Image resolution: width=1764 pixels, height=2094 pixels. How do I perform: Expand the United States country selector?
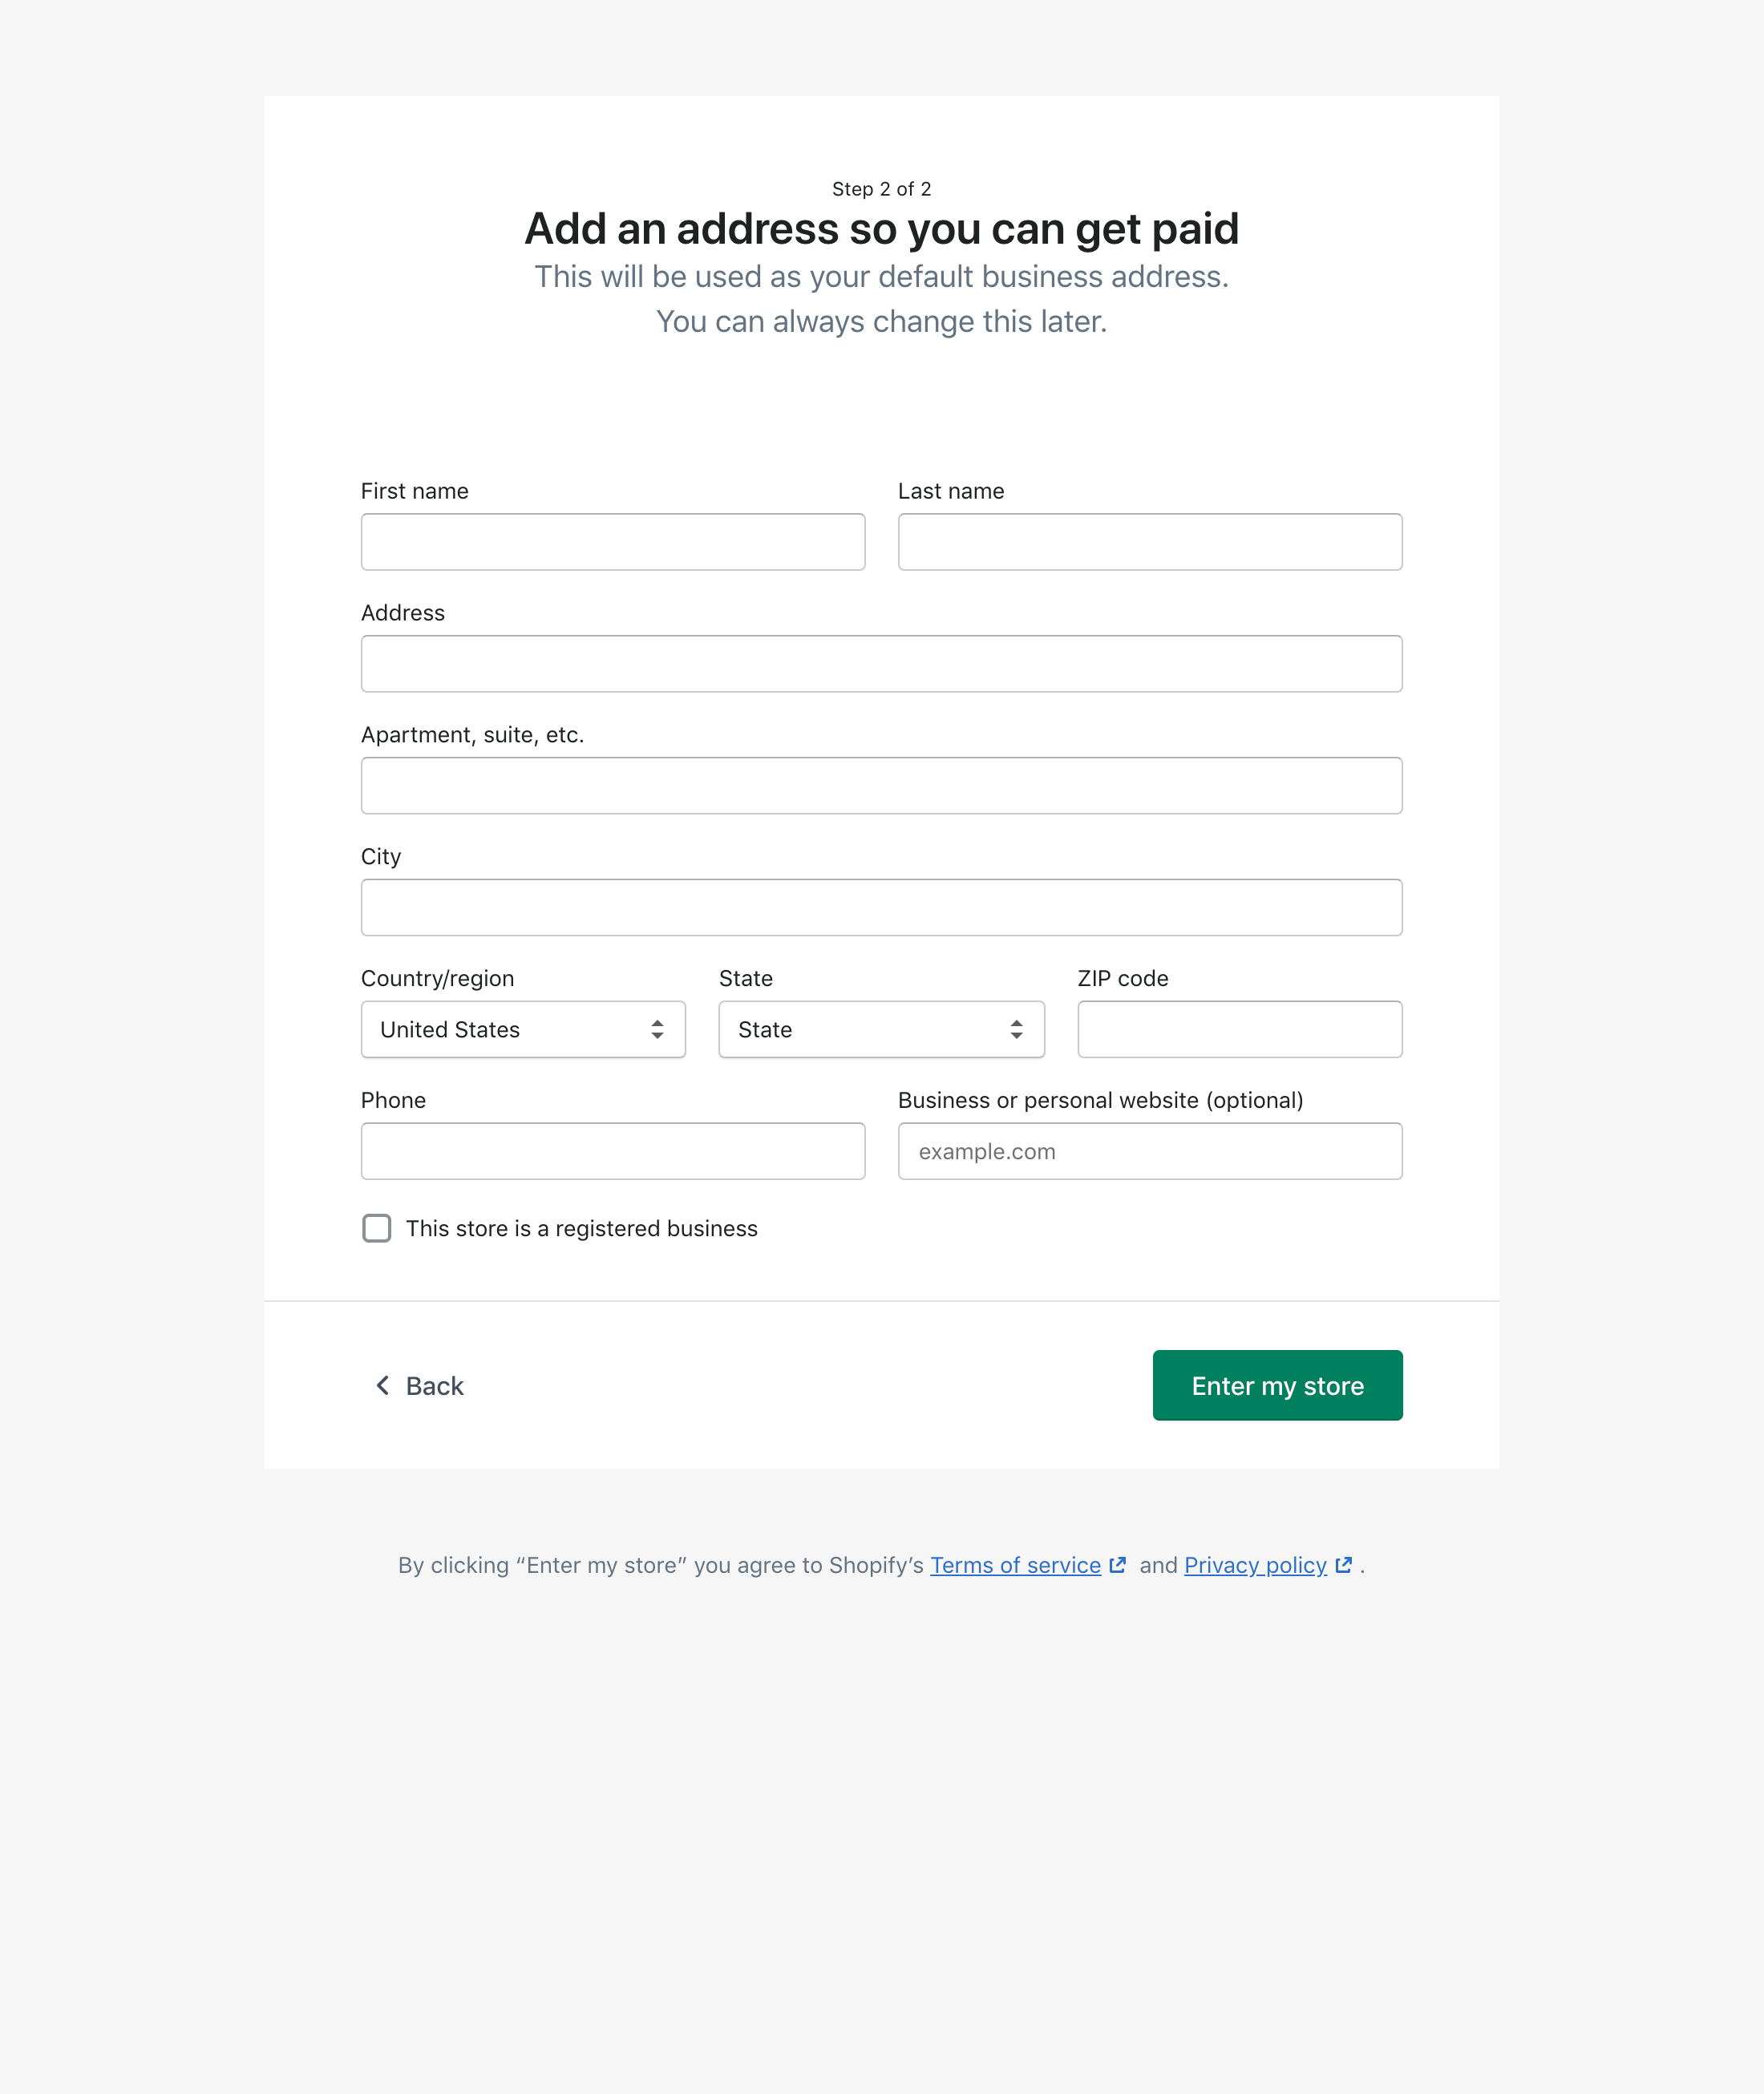[x=523, y=1029]
